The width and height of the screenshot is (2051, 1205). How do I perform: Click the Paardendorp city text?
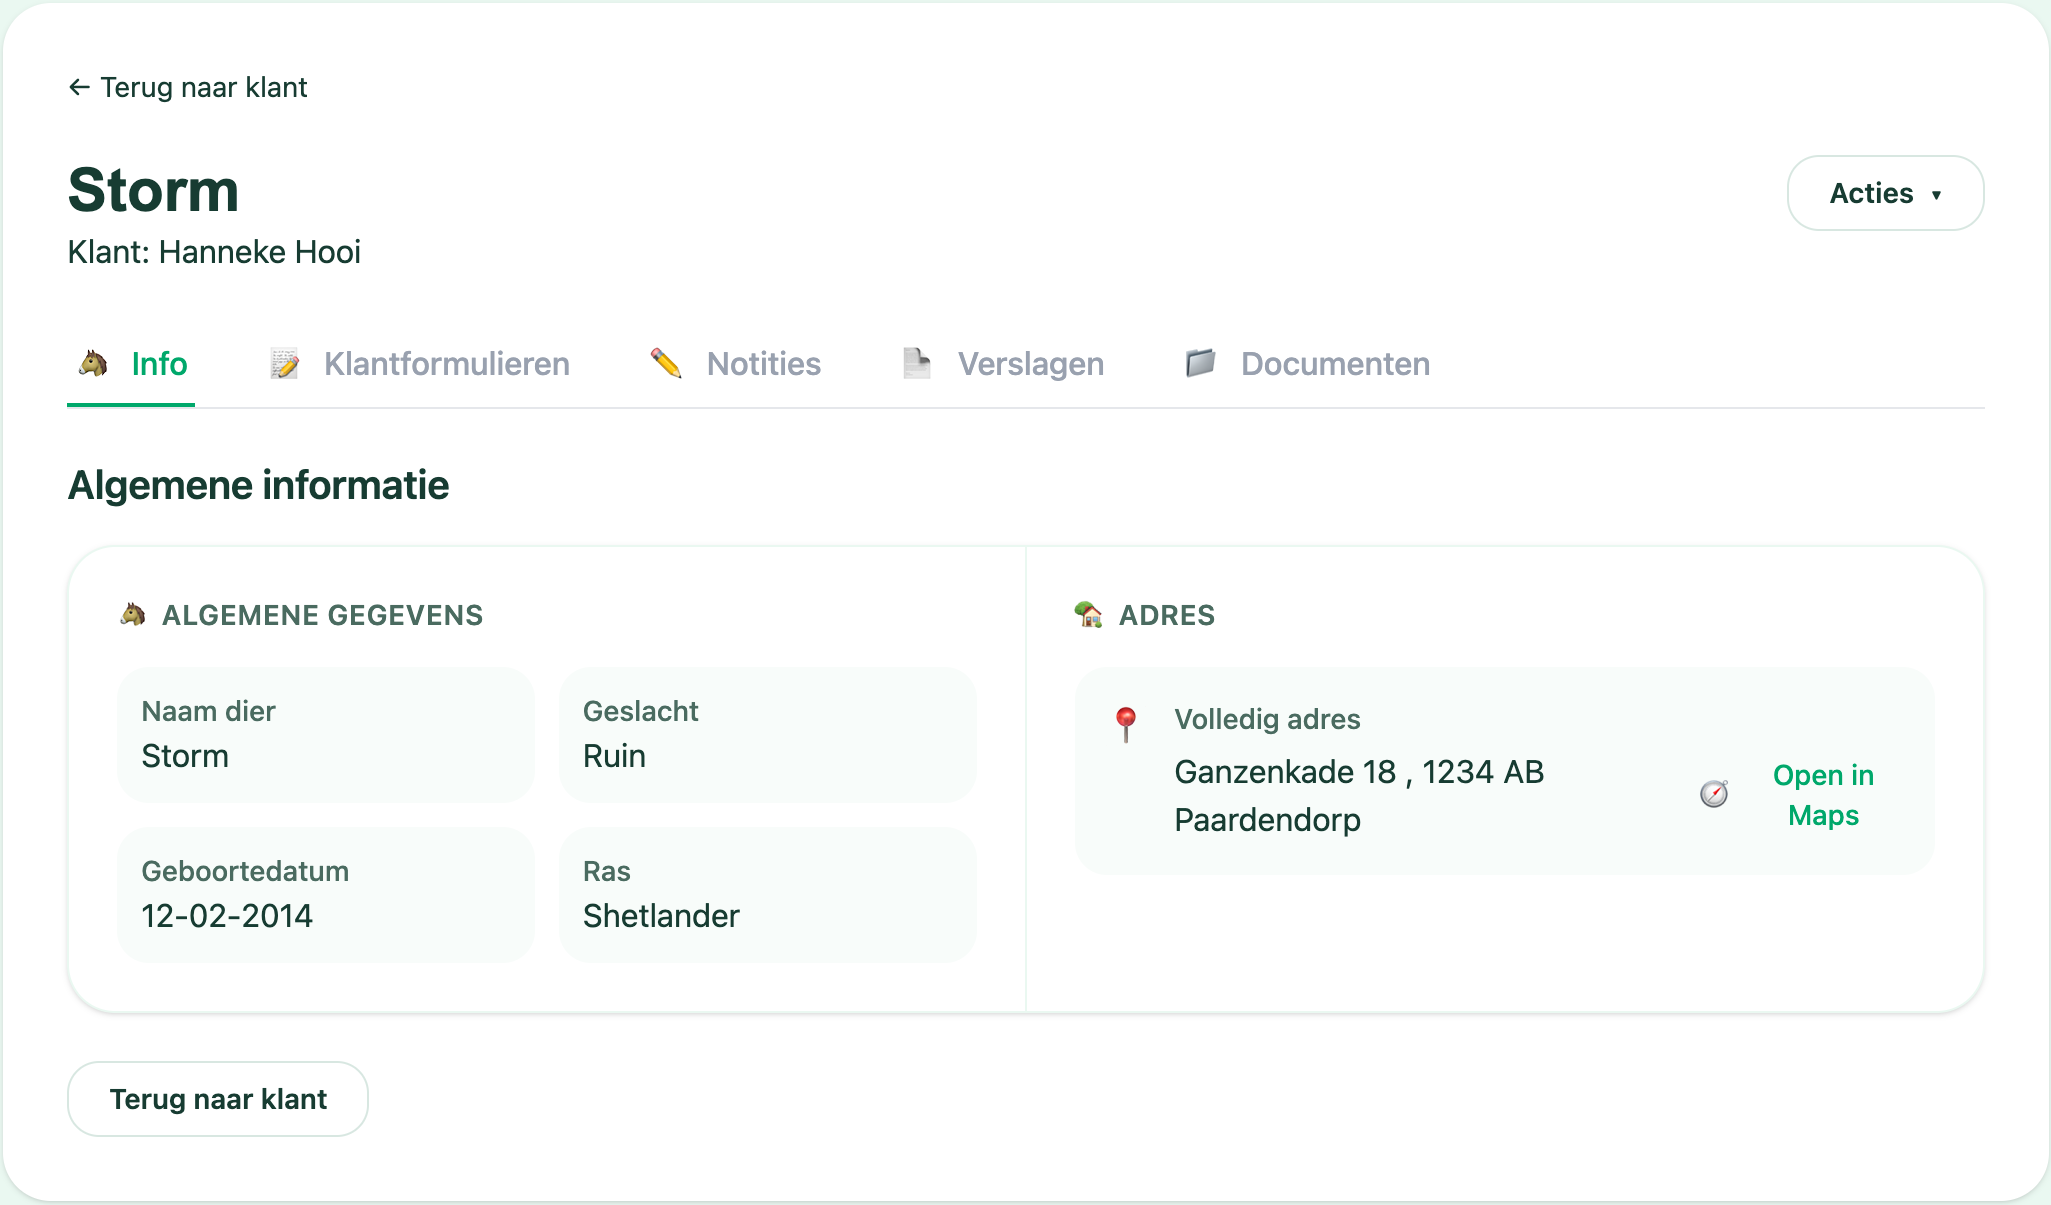[1267, 820]
